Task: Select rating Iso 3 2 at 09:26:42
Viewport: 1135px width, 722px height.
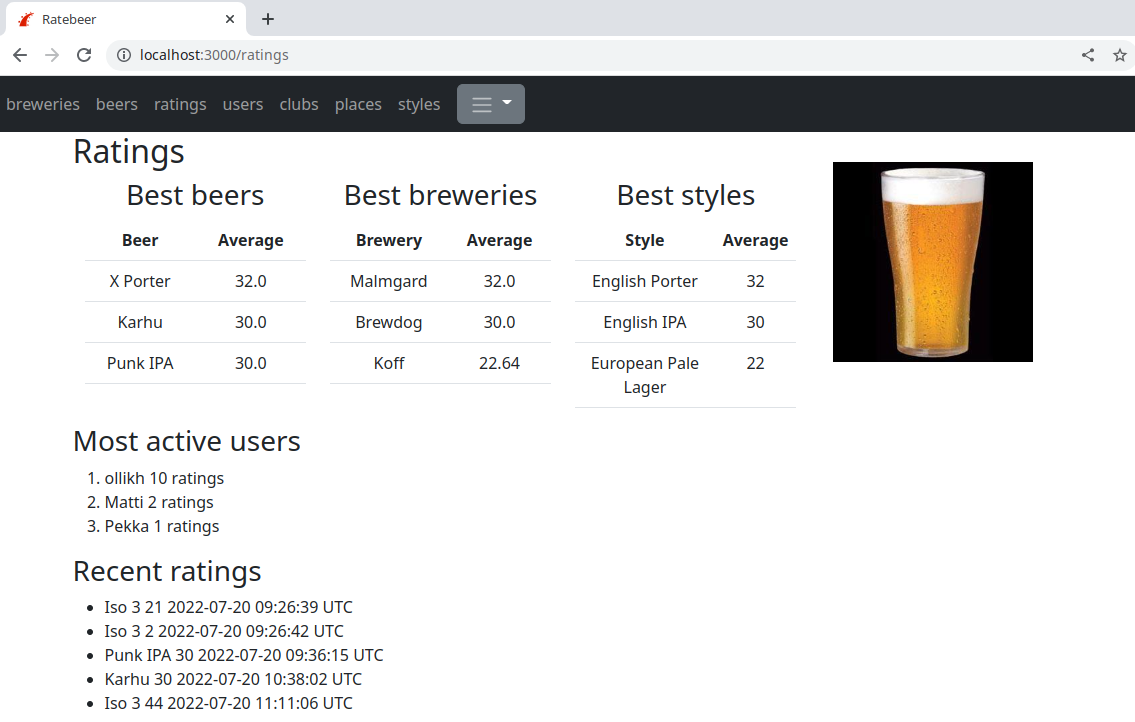Action: point(224,631)
